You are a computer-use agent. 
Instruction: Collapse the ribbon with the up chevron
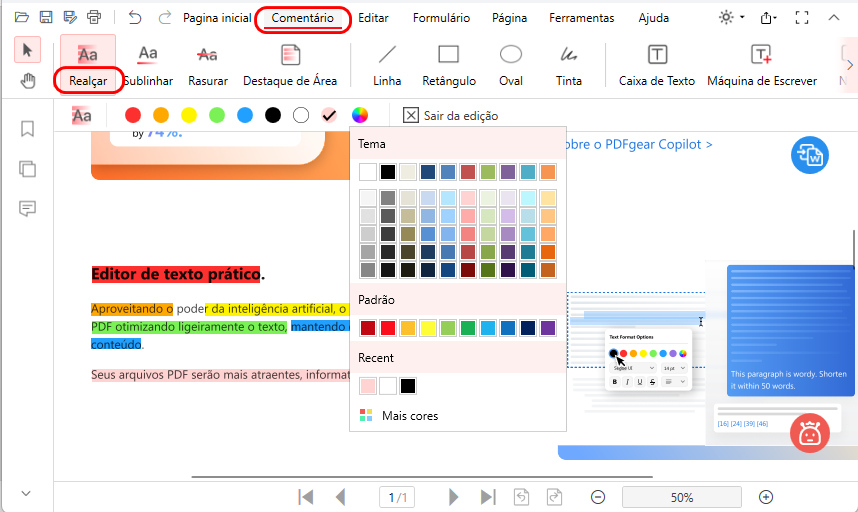pyautogui.click(x=833, y=18)
